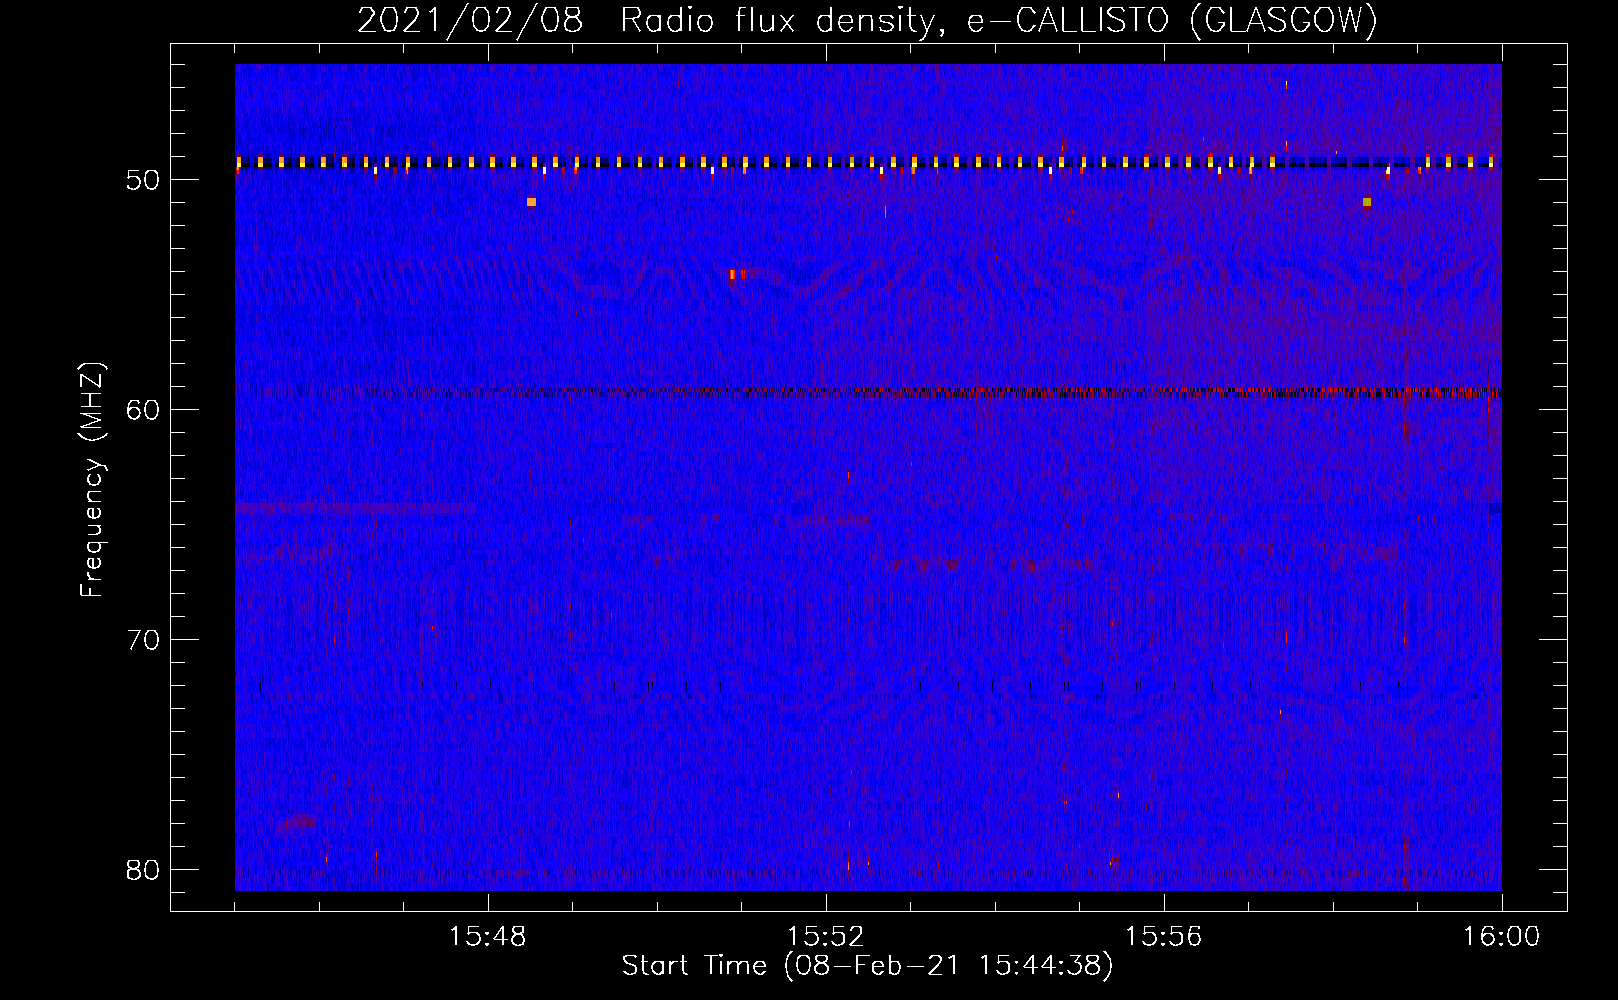1618x1000 pixels.
Task: Click the orange square marker near 15:48 at 51 MHz
Action: click(x=531, y=202)
